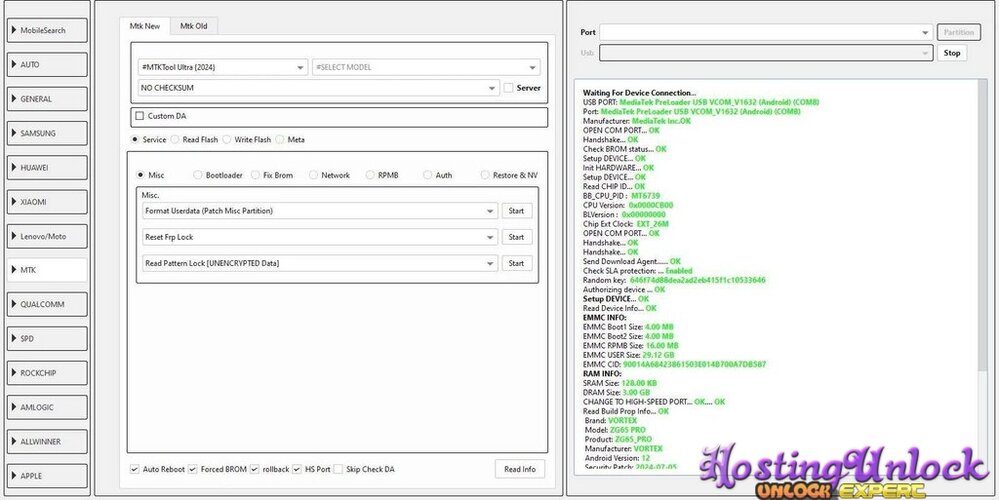The height and width of the screenshot is (500, 999).
Task: Click the 'Brand: VORTEX' log line
Action: click(x=610, y=420)
